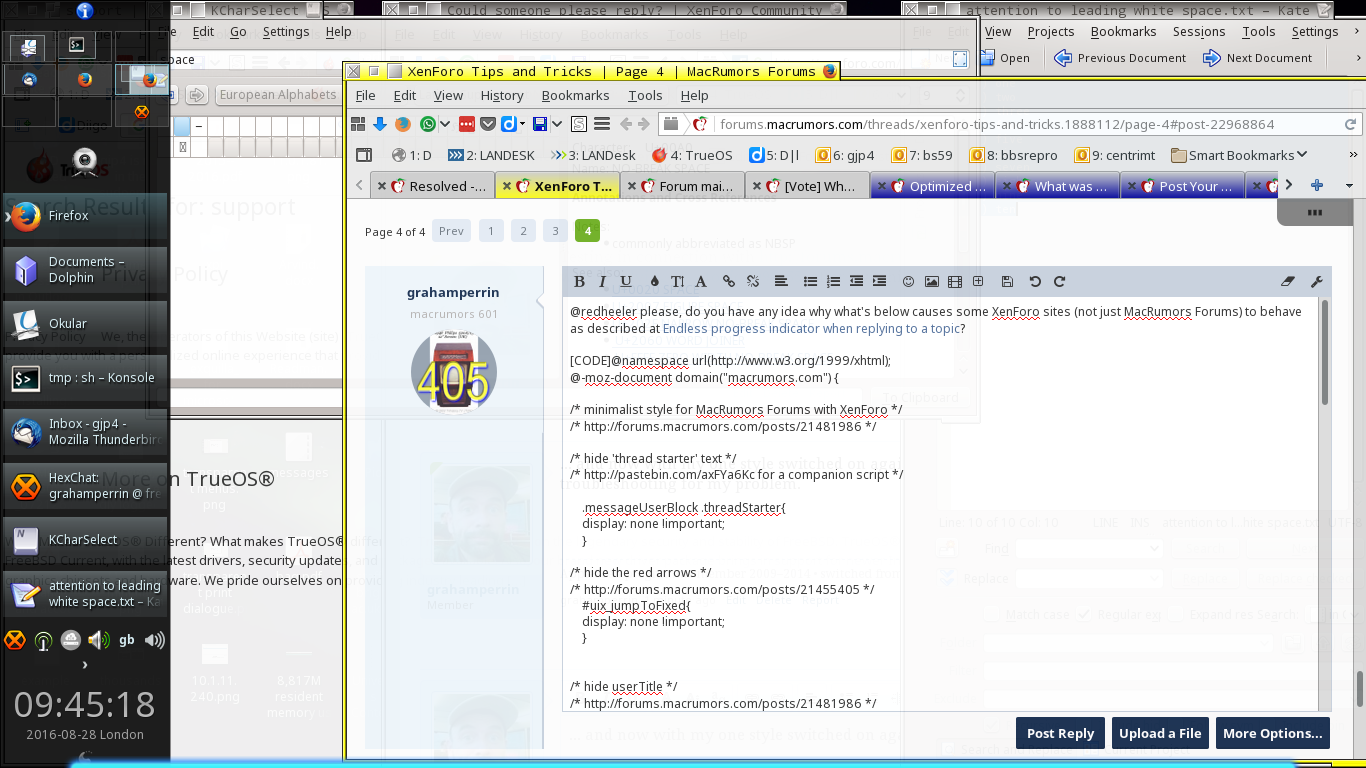Open Settings menu in KCharSelect window
The image size is (1366, 768).
[x=286, y=31]
